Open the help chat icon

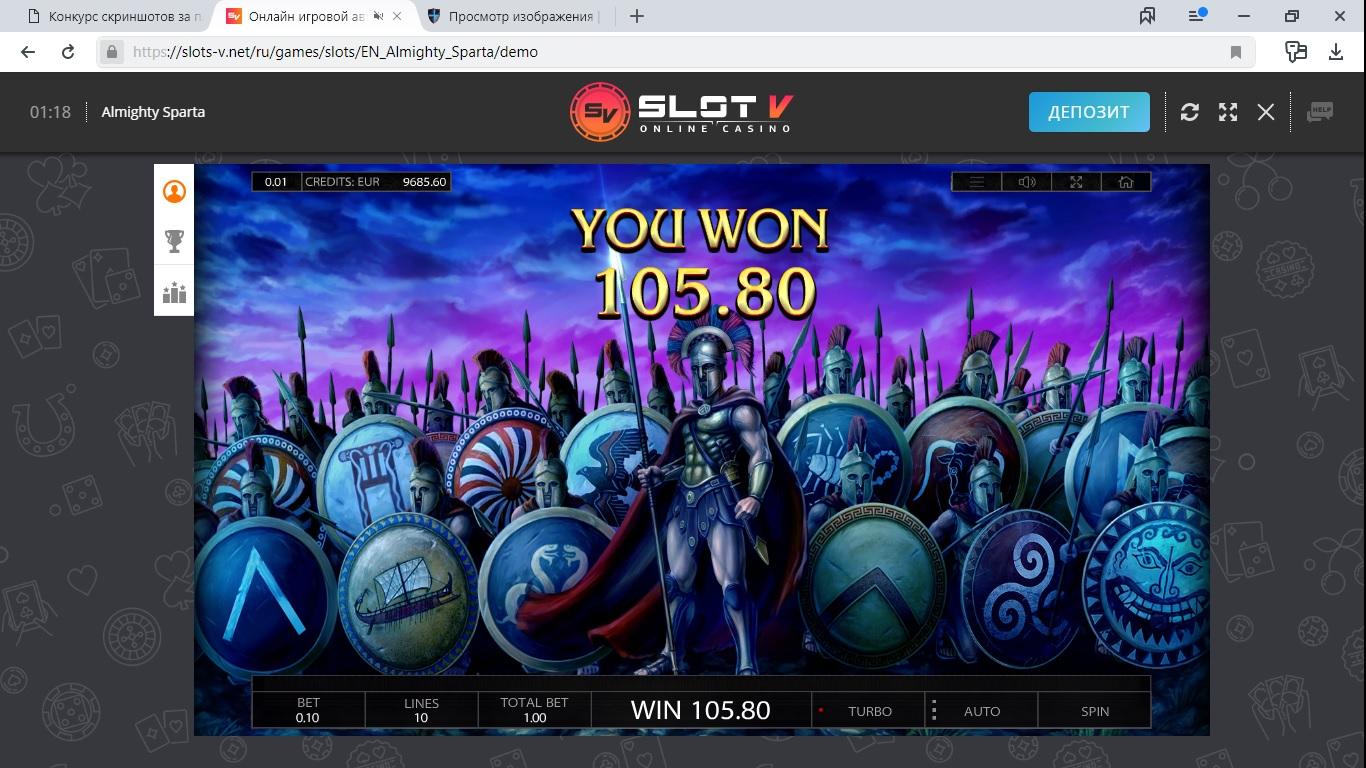pos(1320,112)
